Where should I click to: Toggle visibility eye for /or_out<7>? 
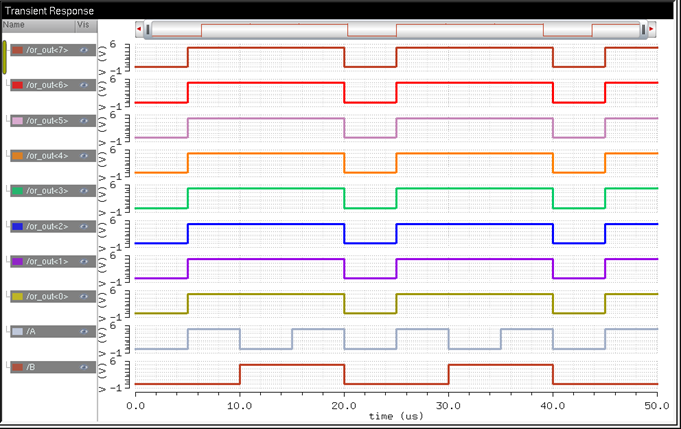[x=85, y=50]
